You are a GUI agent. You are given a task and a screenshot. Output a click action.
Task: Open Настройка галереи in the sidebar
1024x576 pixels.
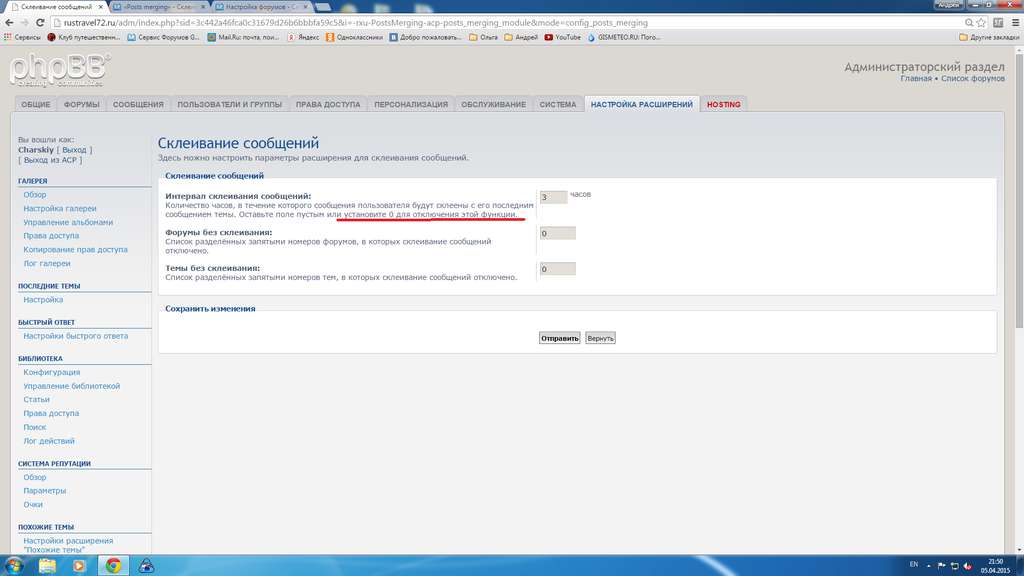click(x=60, y=208)
